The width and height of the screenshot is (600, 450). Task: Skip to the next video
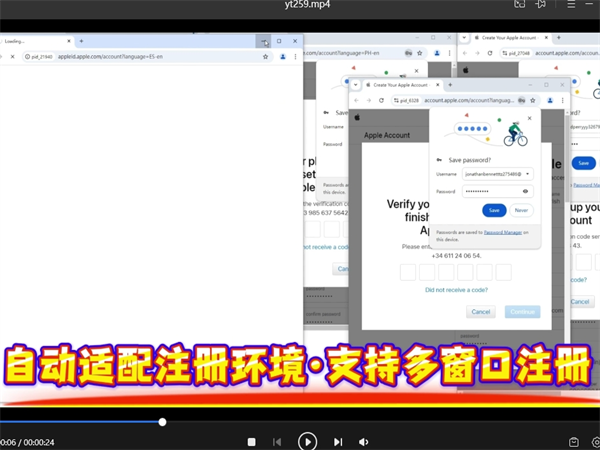pos(338,442)
